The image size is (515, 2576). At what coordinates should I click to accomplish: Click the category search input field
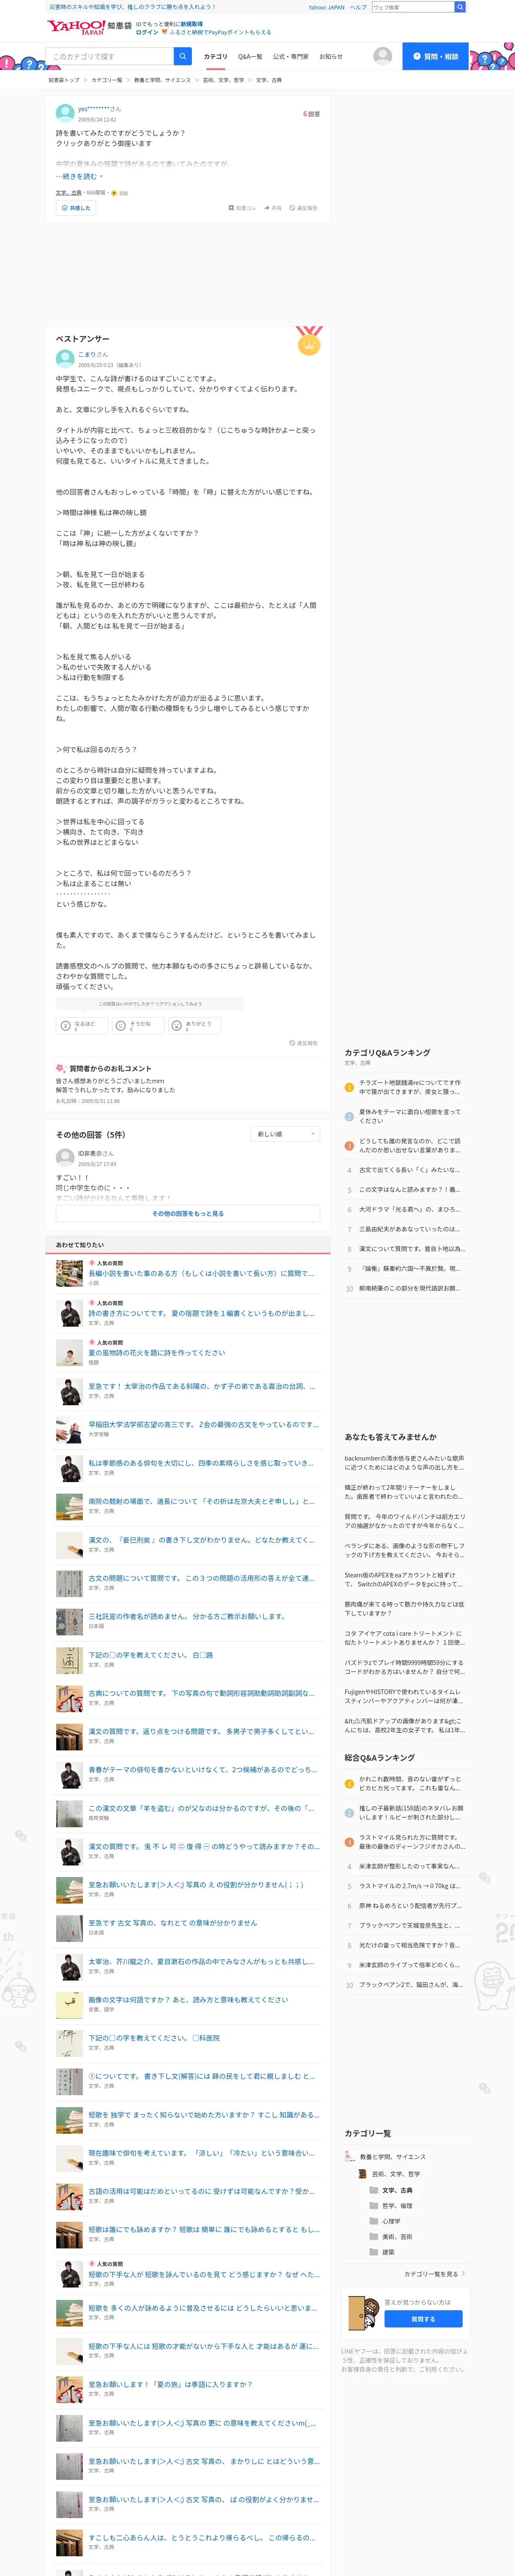110,56
